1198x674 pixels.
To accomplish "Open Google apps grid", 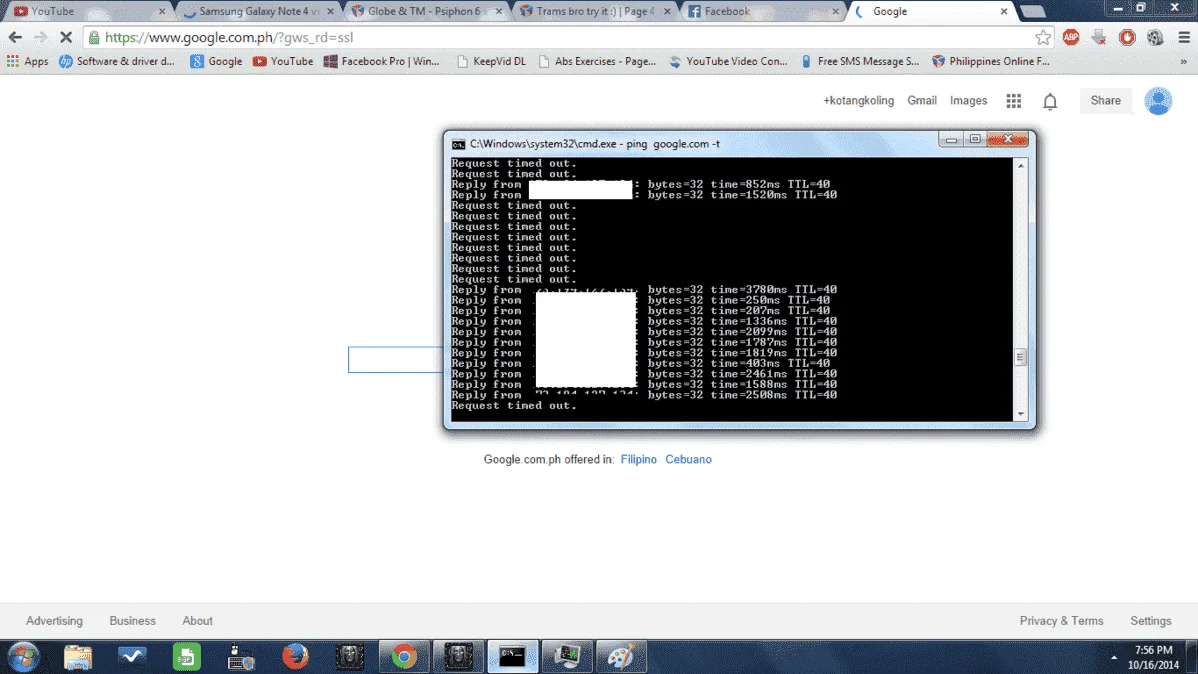I will coord(1014,101).
